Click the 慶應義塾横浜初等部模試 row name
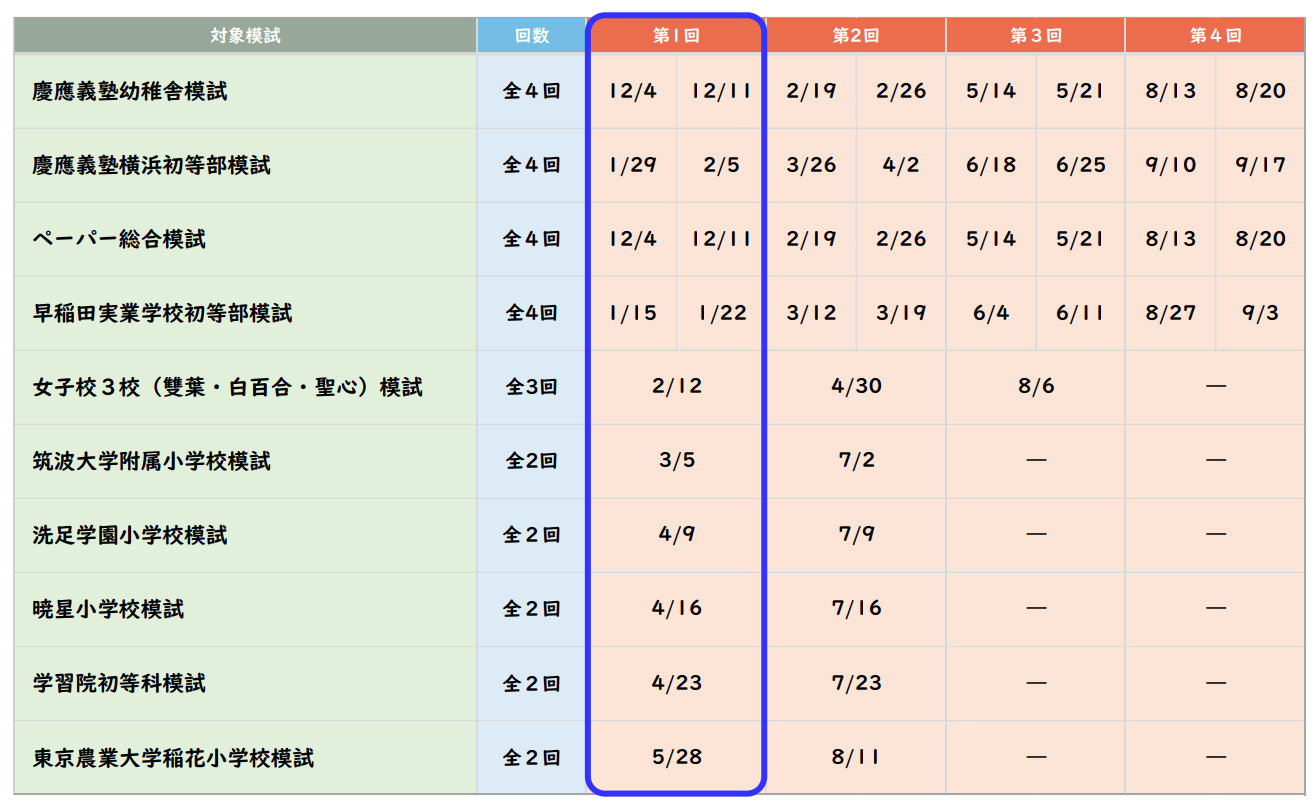Viewport: 1315px width, 807px height. 151,165
